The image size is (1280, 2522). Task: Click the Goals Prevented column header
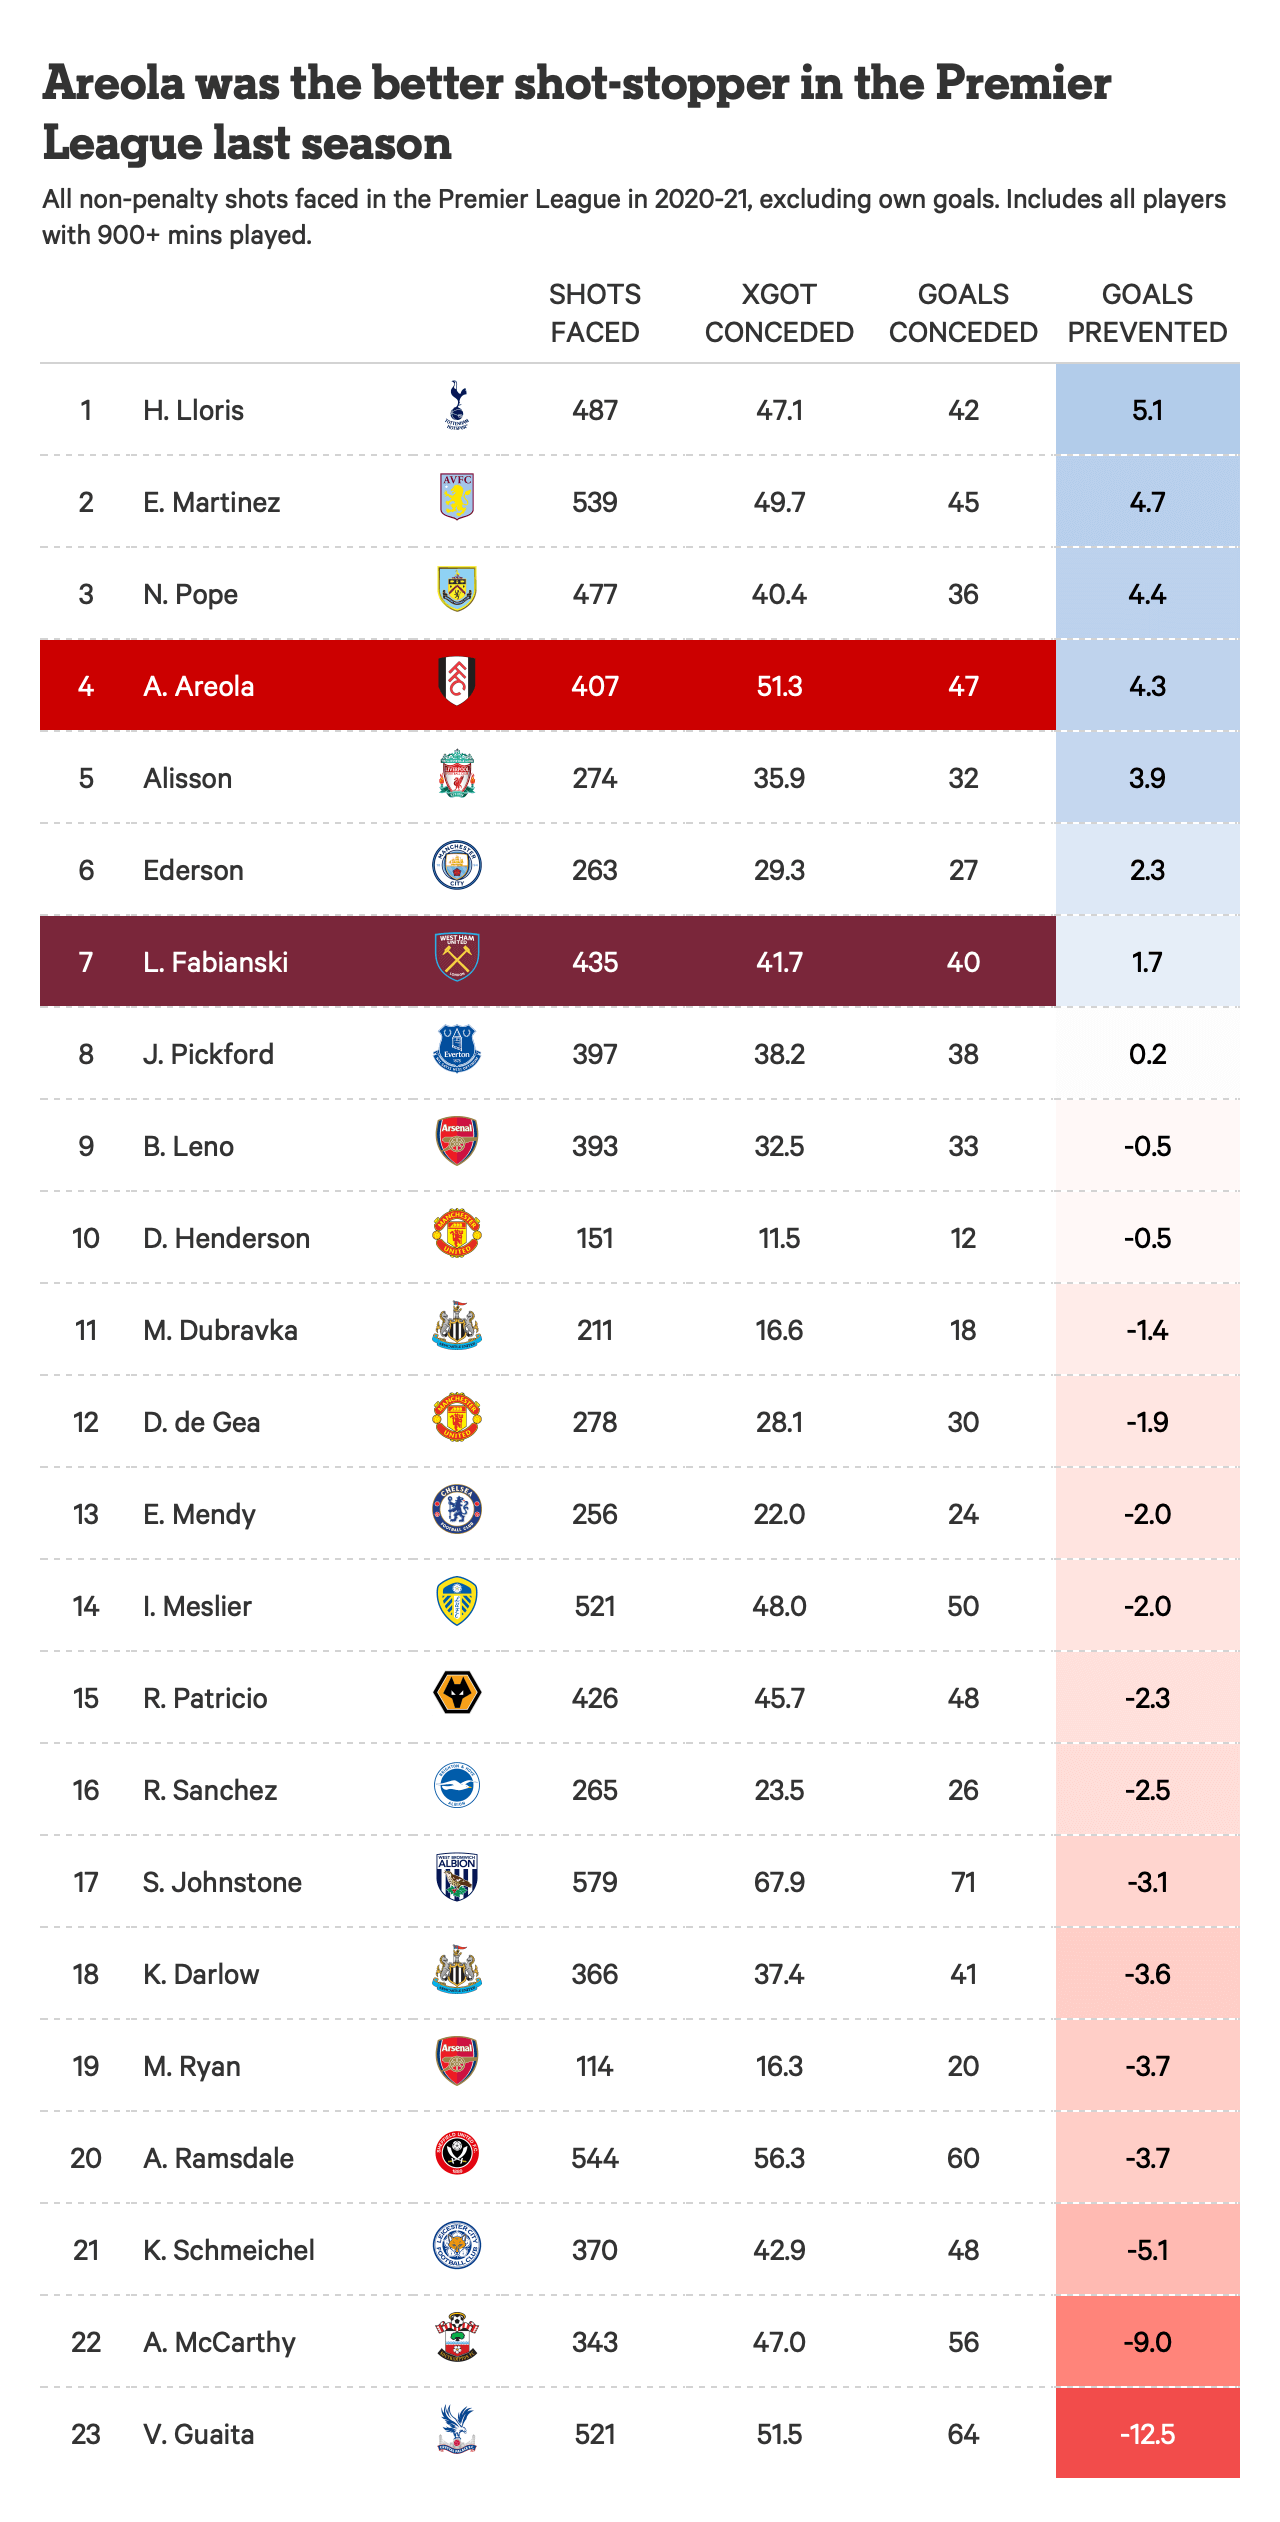[1147, 313]
